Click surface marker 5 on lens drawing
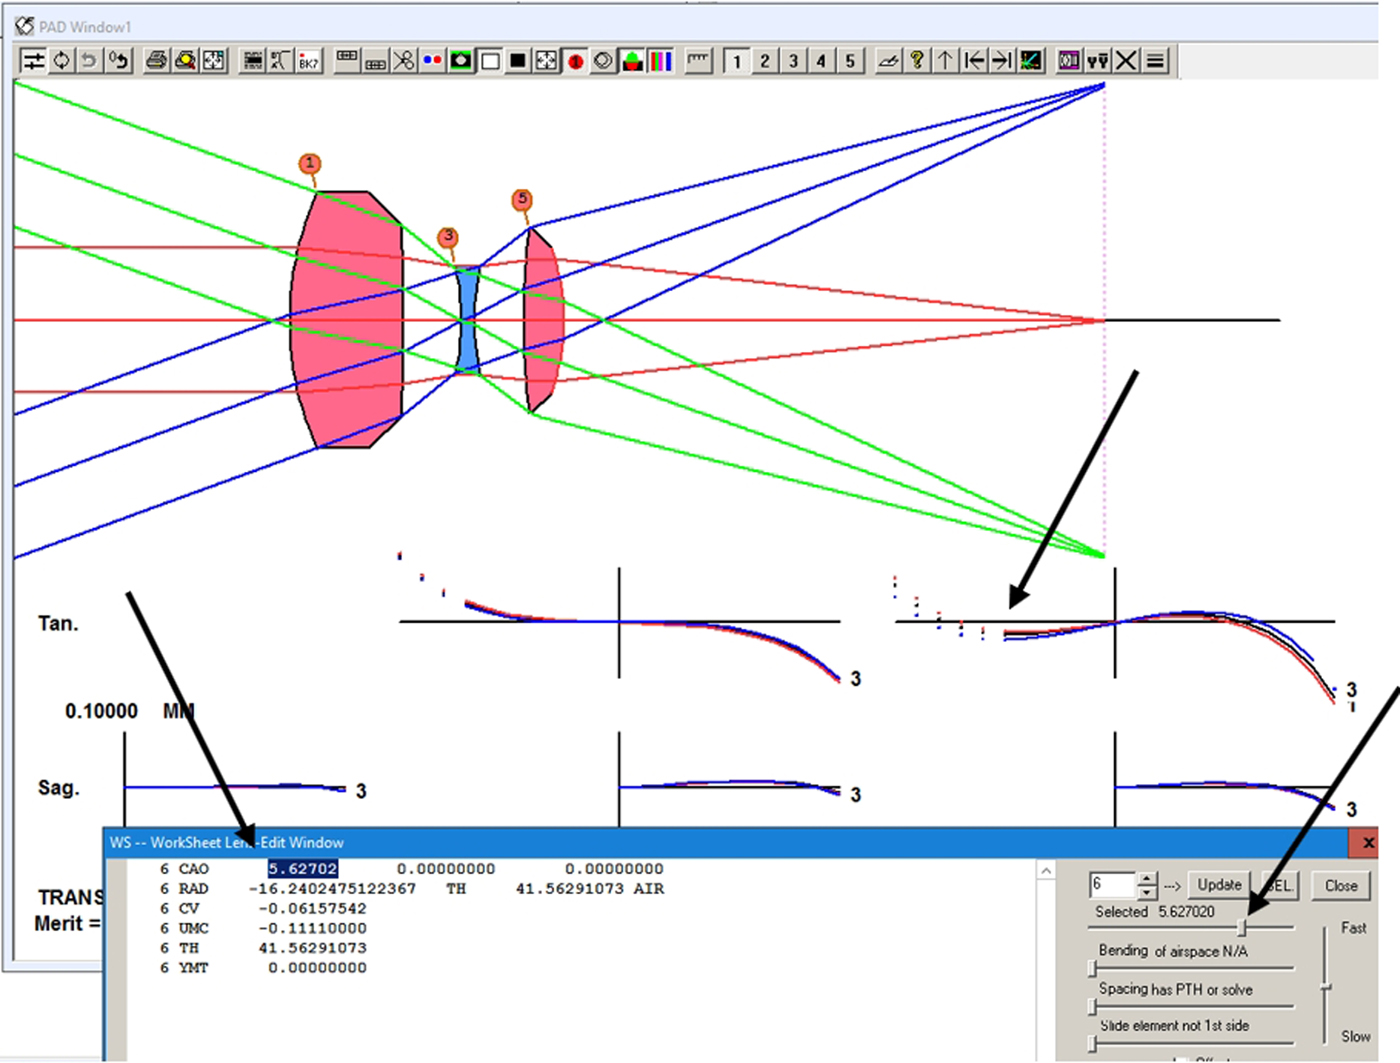 tap(521, 199)
